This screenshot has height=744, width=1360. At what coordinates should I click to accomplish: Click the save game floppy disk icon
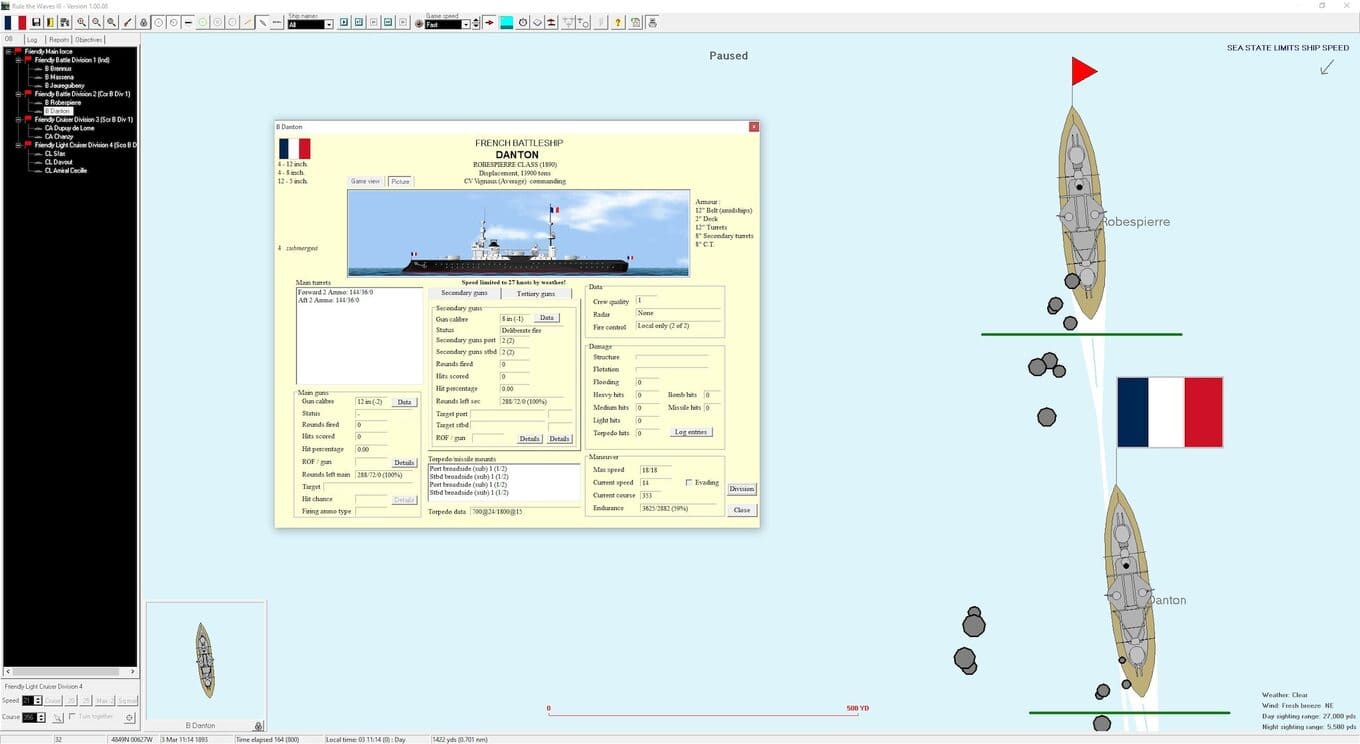[x=36, y=22]
